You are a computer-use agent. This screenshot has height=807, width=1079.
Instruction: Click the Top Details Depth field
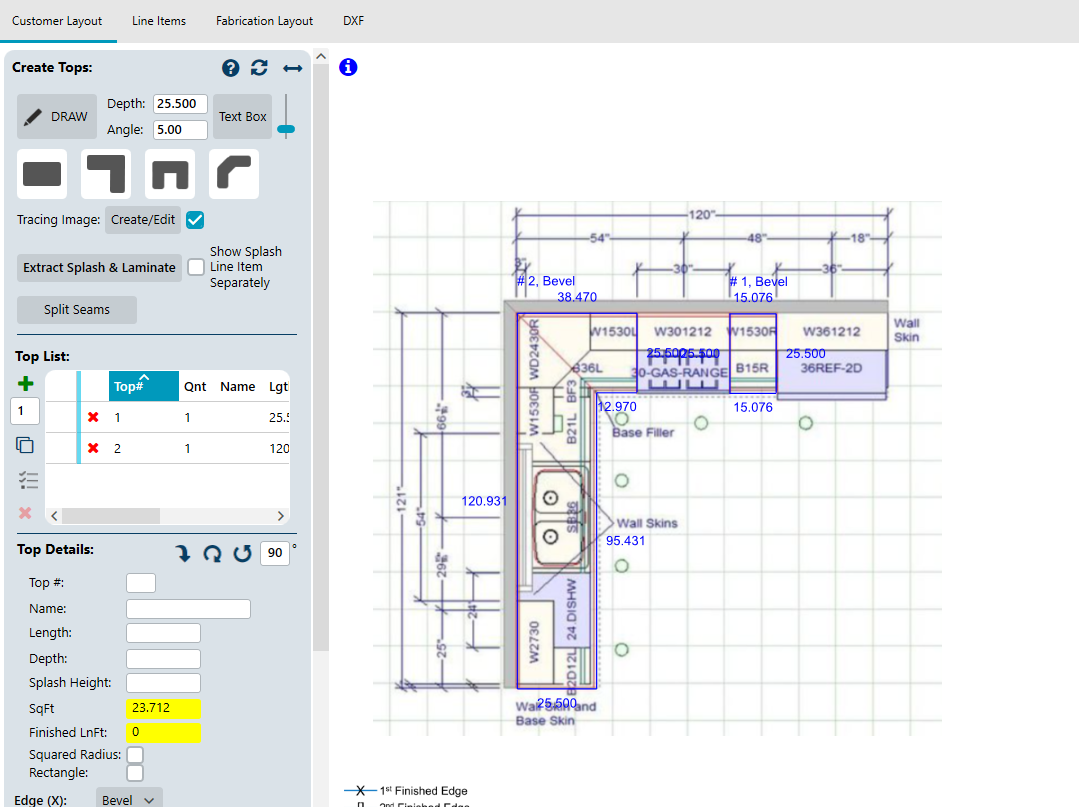coord(164,658)
